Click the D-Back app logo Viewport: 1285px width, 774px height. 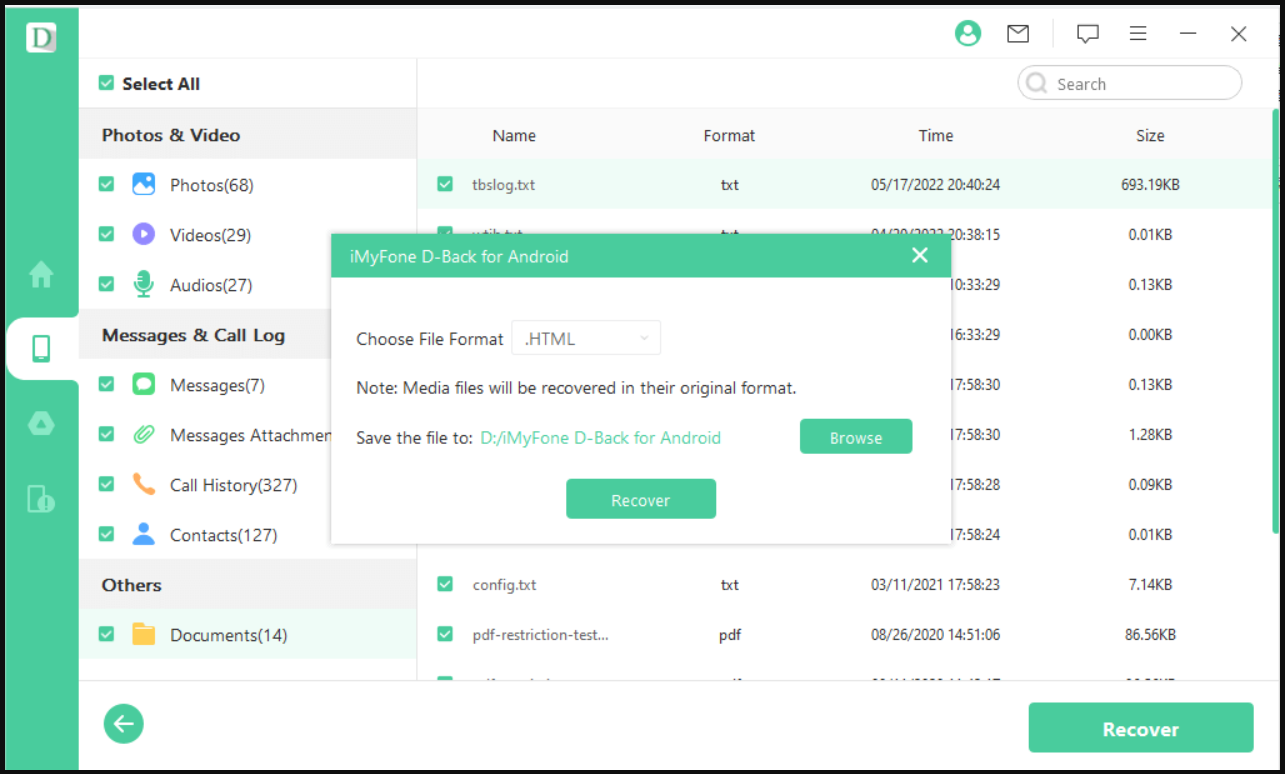click(41, 38)
